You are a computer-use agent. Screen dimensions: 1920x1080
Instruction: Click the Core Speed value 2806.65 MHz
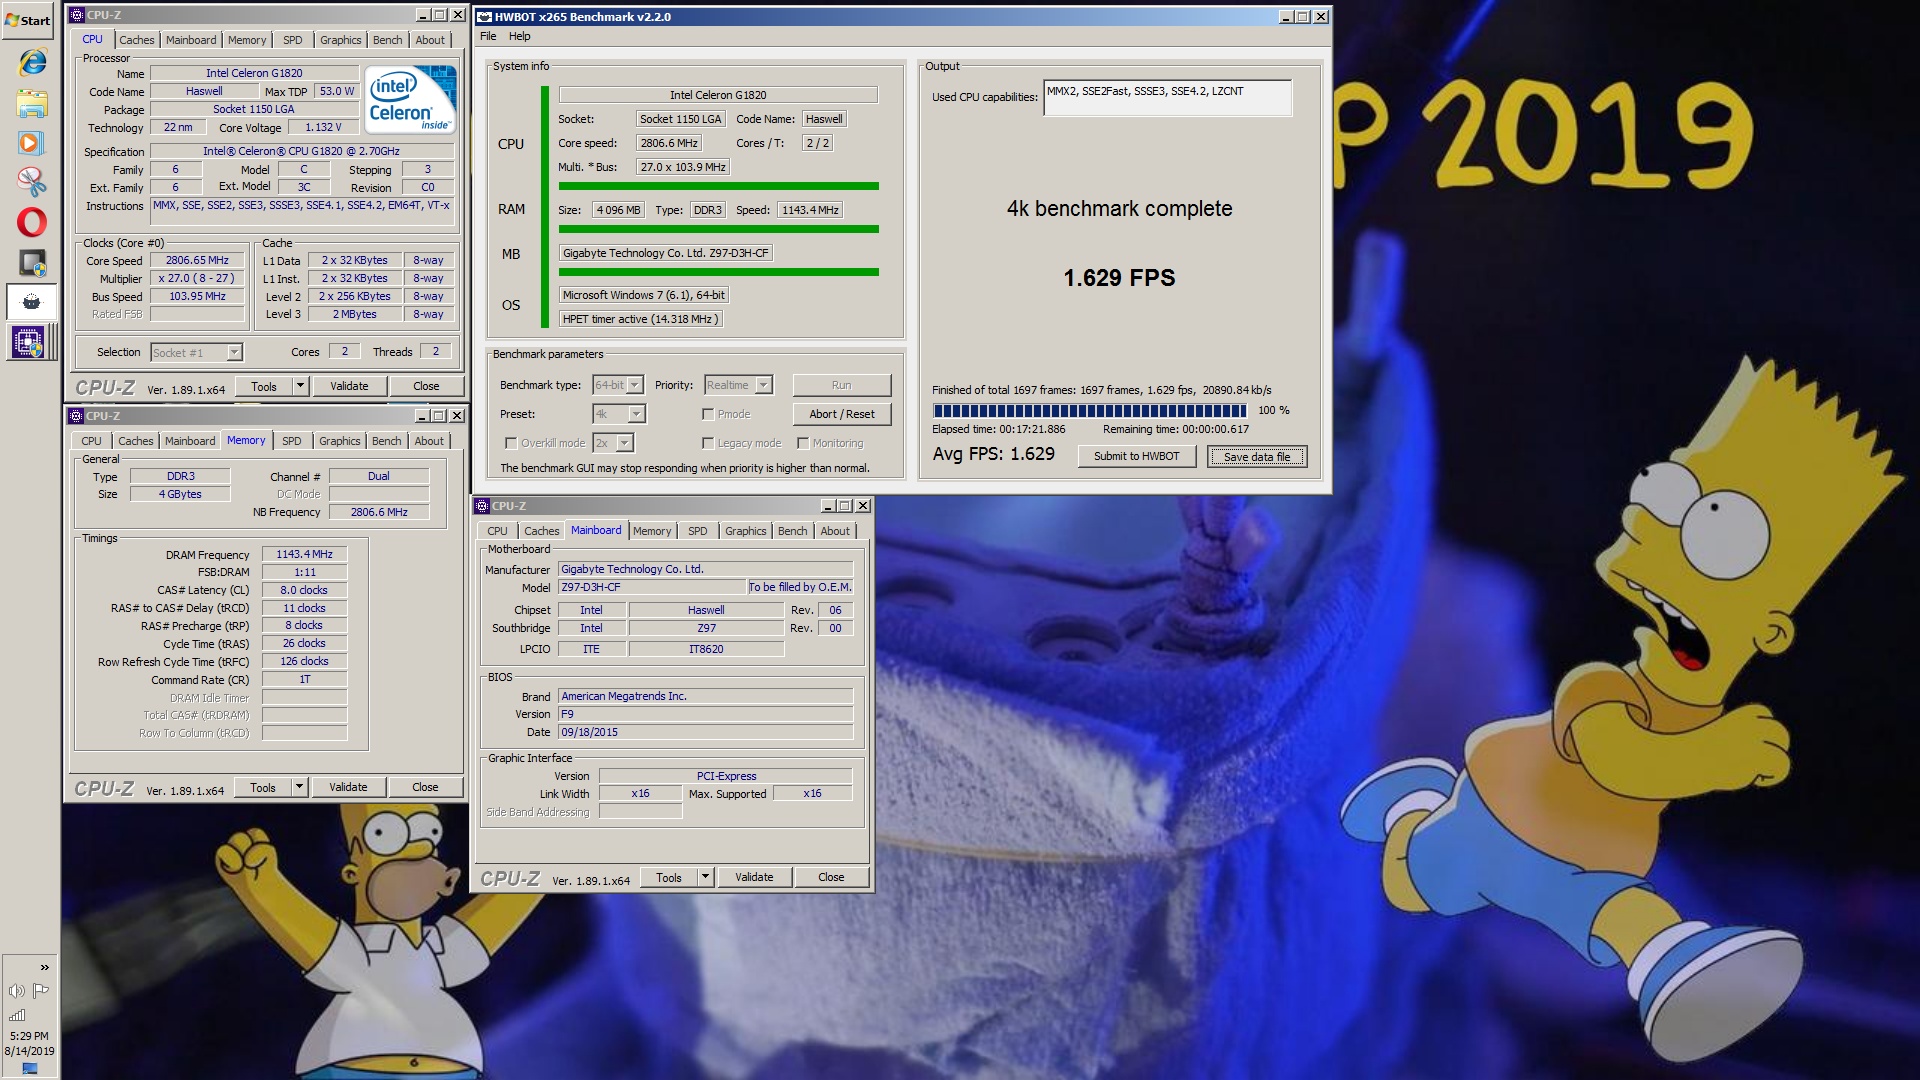point(197,260)
